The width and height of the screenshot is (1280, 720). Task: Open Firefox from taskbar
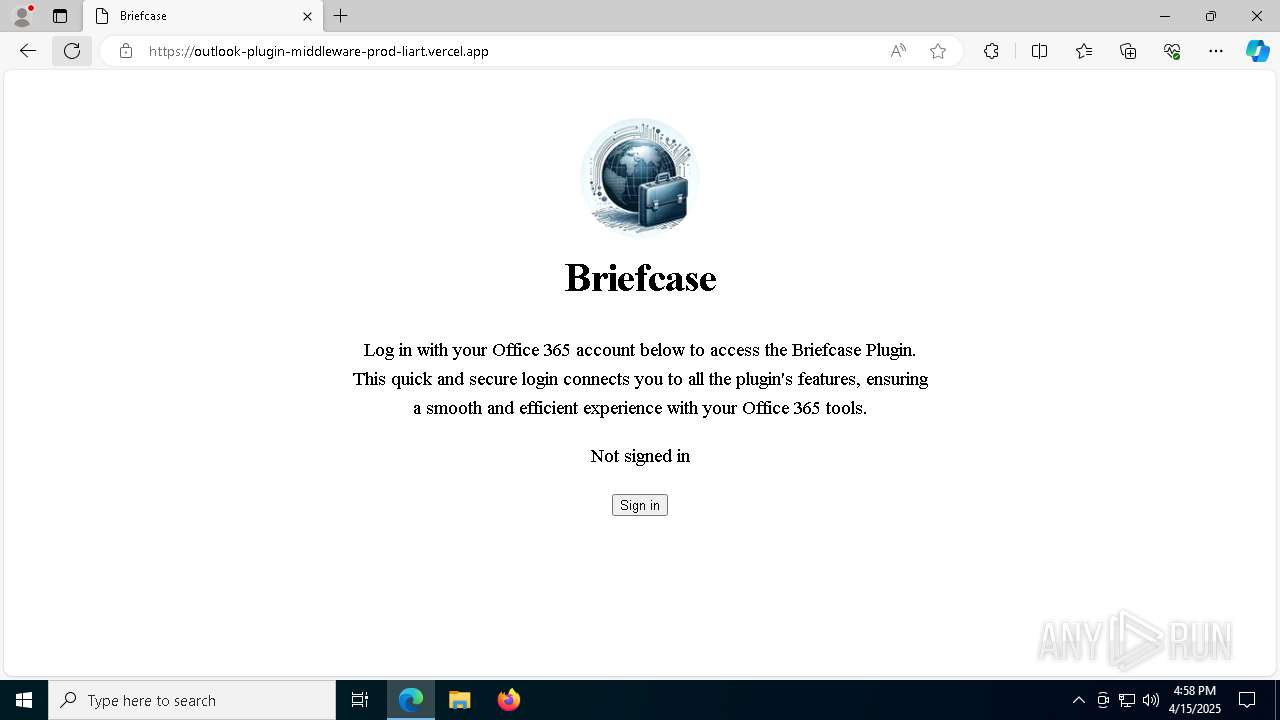(x=509, y=700)
